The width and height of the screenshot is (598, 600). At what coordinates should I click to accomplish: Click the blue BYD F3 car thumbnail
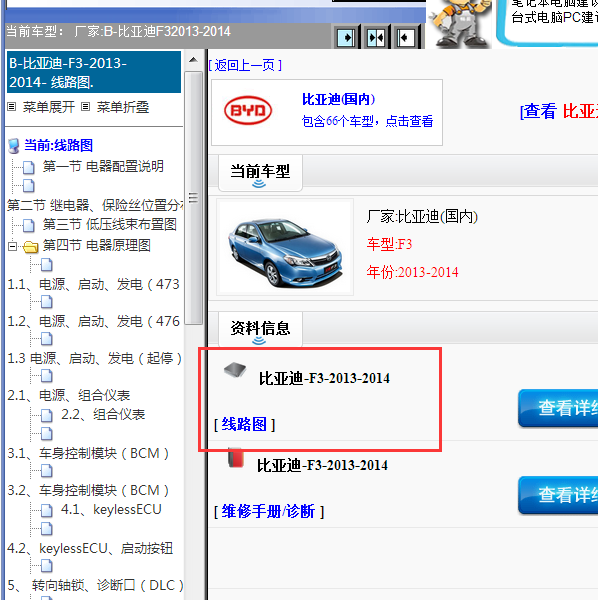point(285,247)
